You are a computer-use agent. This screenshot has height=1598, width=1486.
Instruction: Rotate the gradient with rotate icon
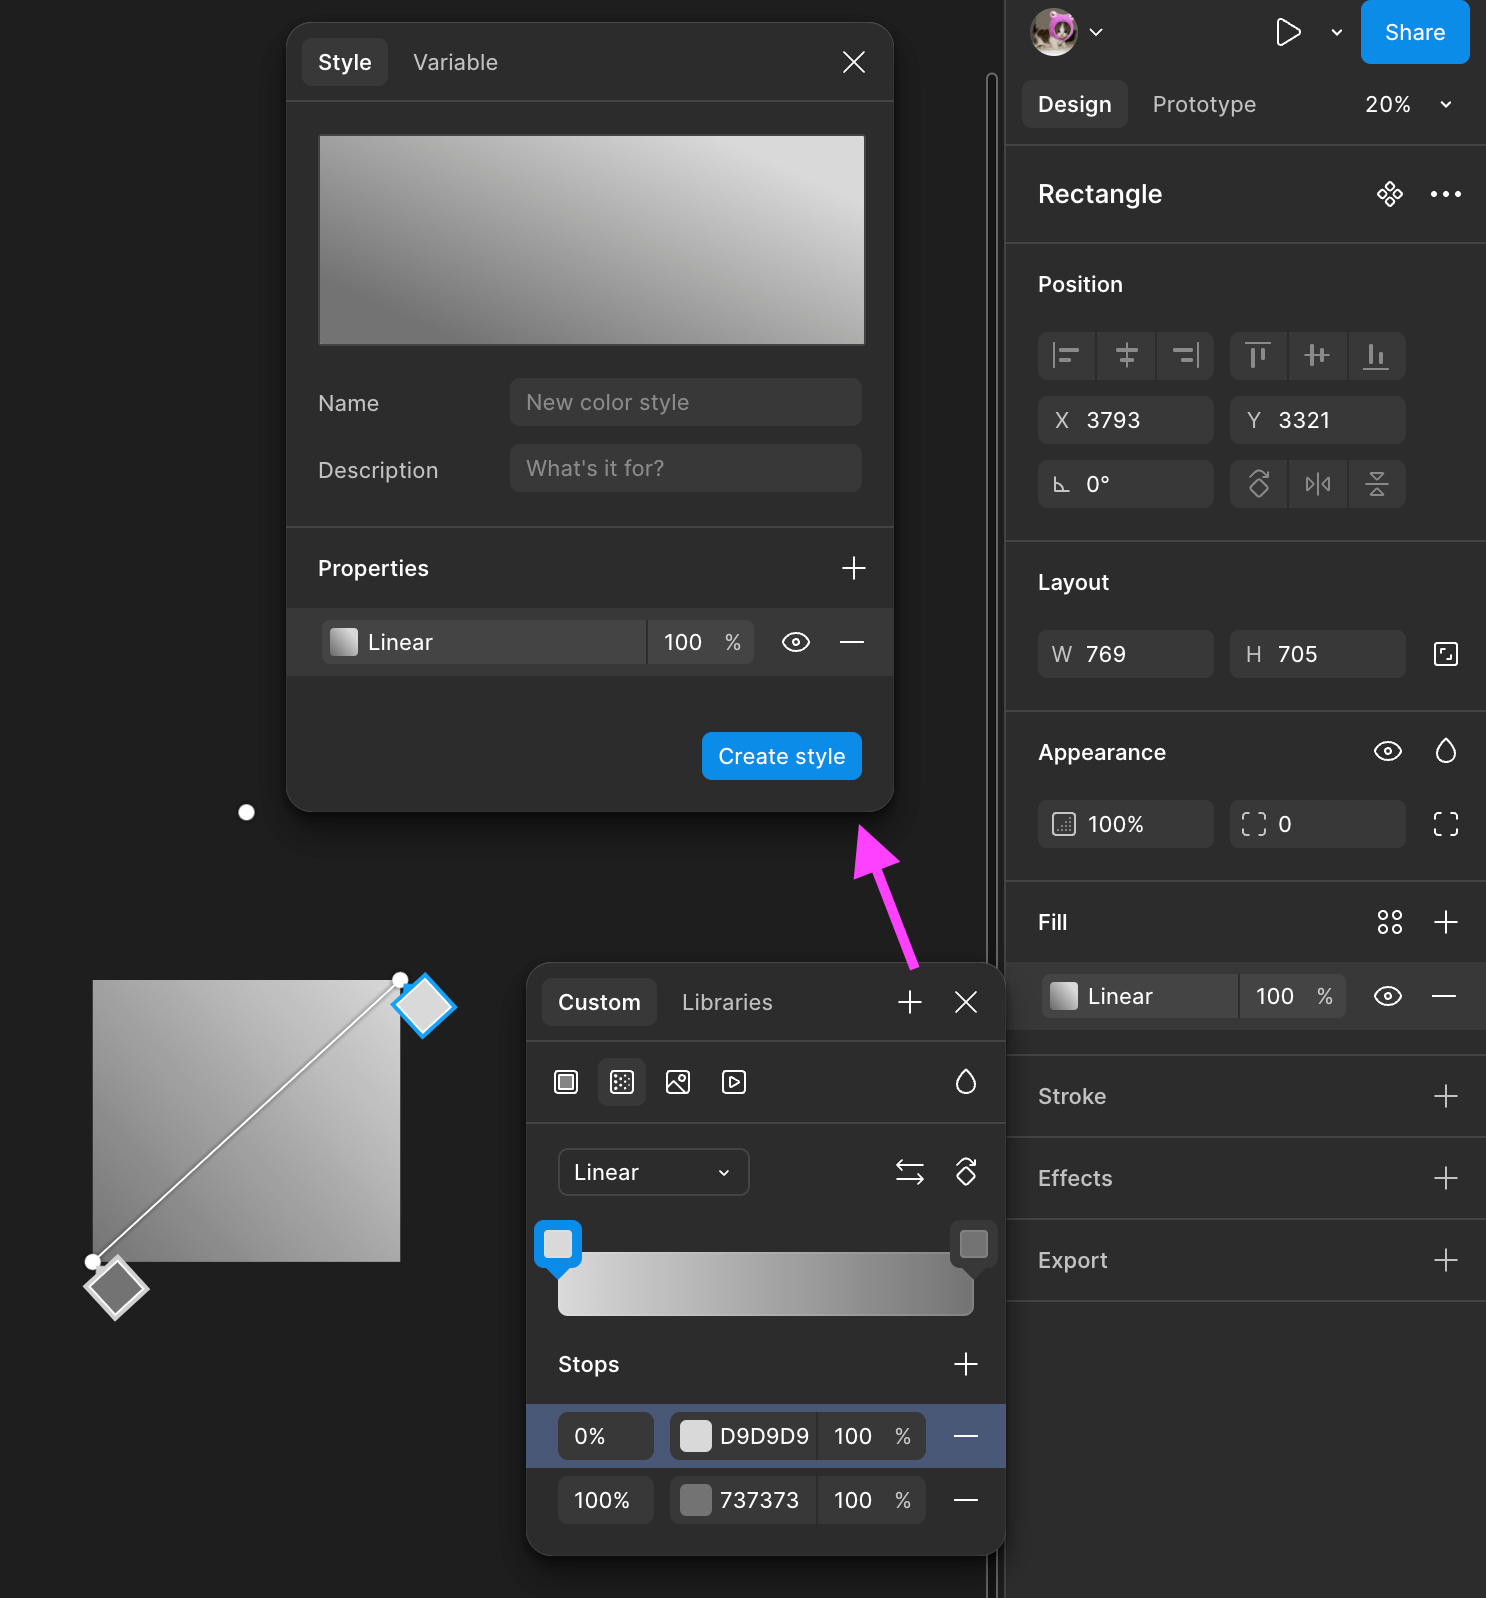[966, 1172]
